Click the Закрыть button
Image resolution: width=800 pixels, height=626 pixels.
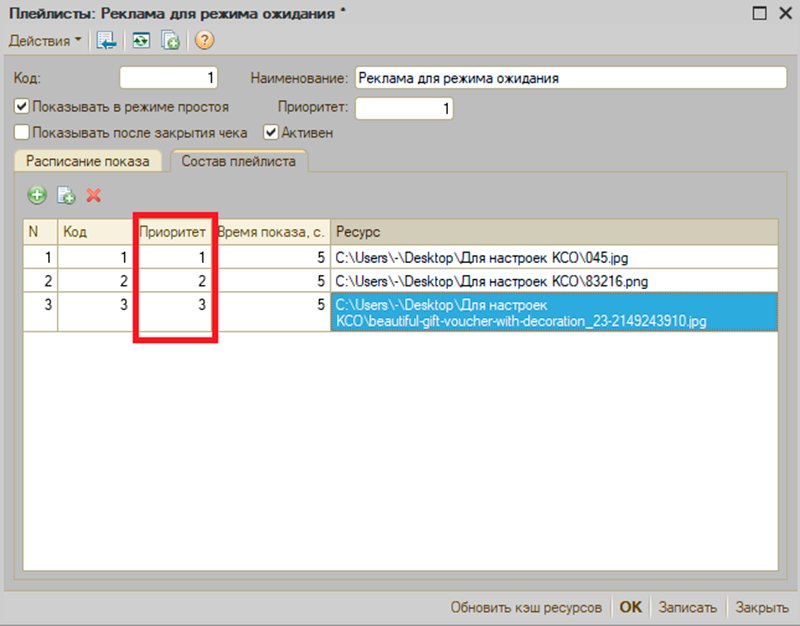click(x=762, y=607)
